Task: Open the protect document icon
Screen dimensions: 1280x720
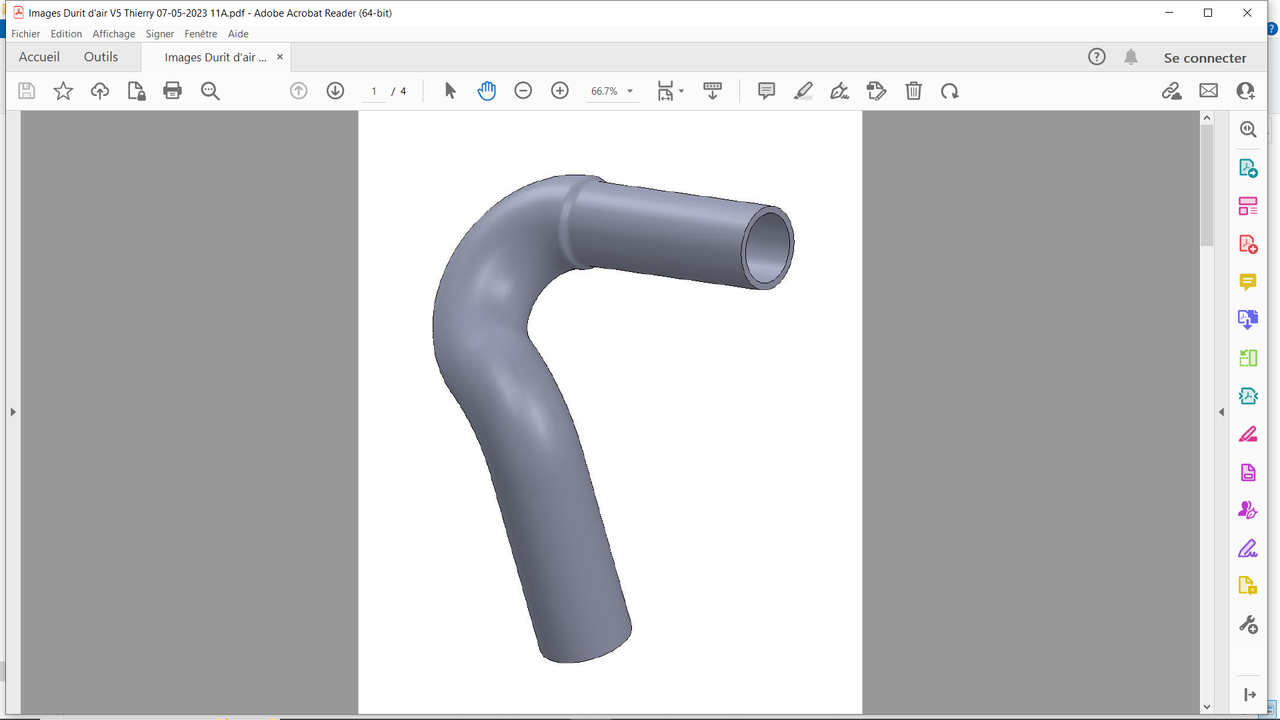Action: pyautogui.click(x=137, y=91)
